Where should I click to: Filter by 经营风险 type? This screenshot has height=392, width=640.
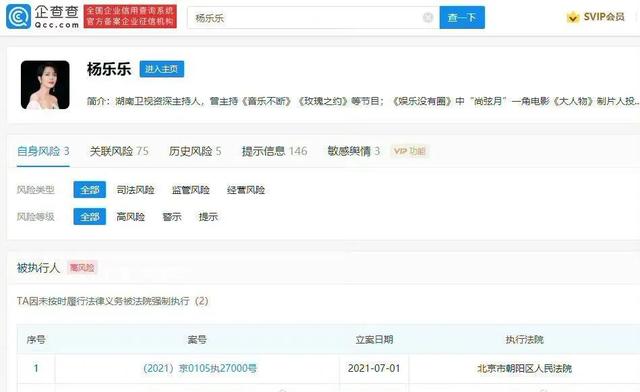pyautogui.click(x=246, y=190)
